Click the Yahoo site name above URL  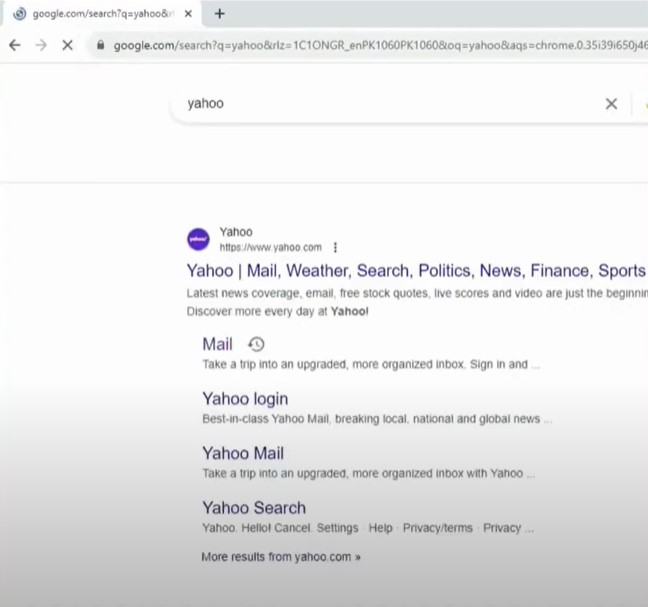(x=236, y=232)
